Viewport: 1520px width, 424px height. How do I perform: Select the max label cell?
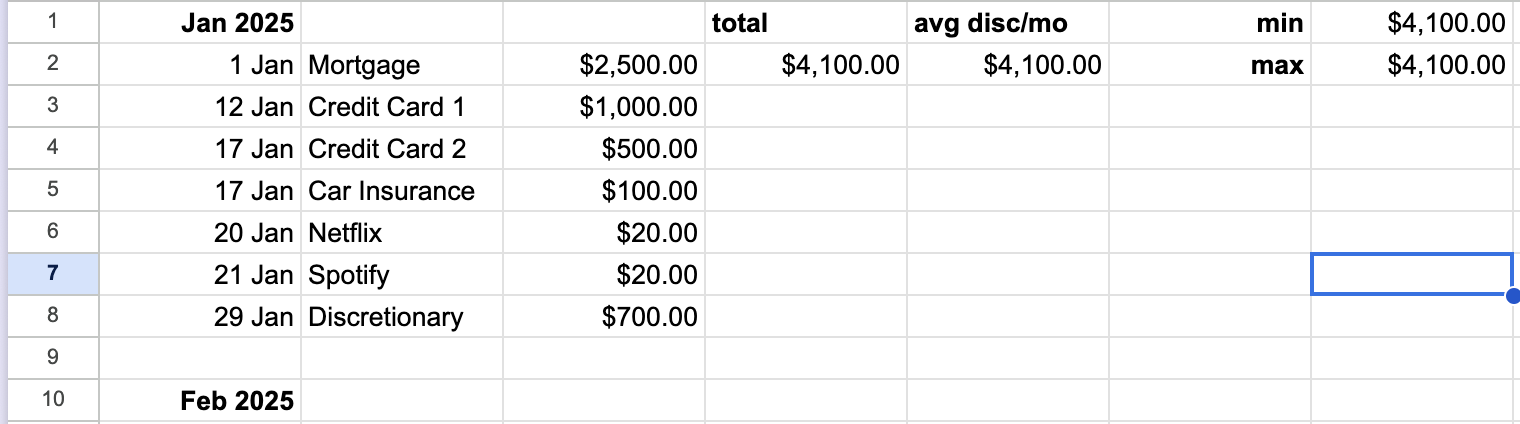[x=1210, y=65]
